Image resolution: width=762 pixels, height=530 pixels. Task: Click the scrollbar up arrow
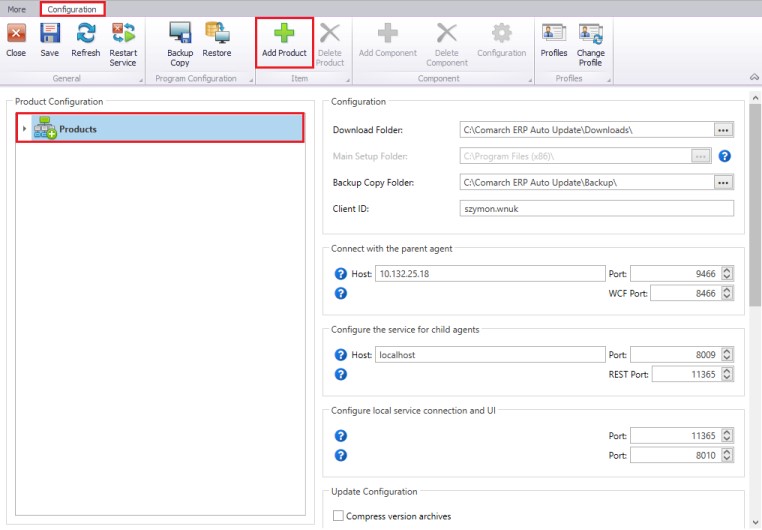pyautogui.click(x=755, y=98)
